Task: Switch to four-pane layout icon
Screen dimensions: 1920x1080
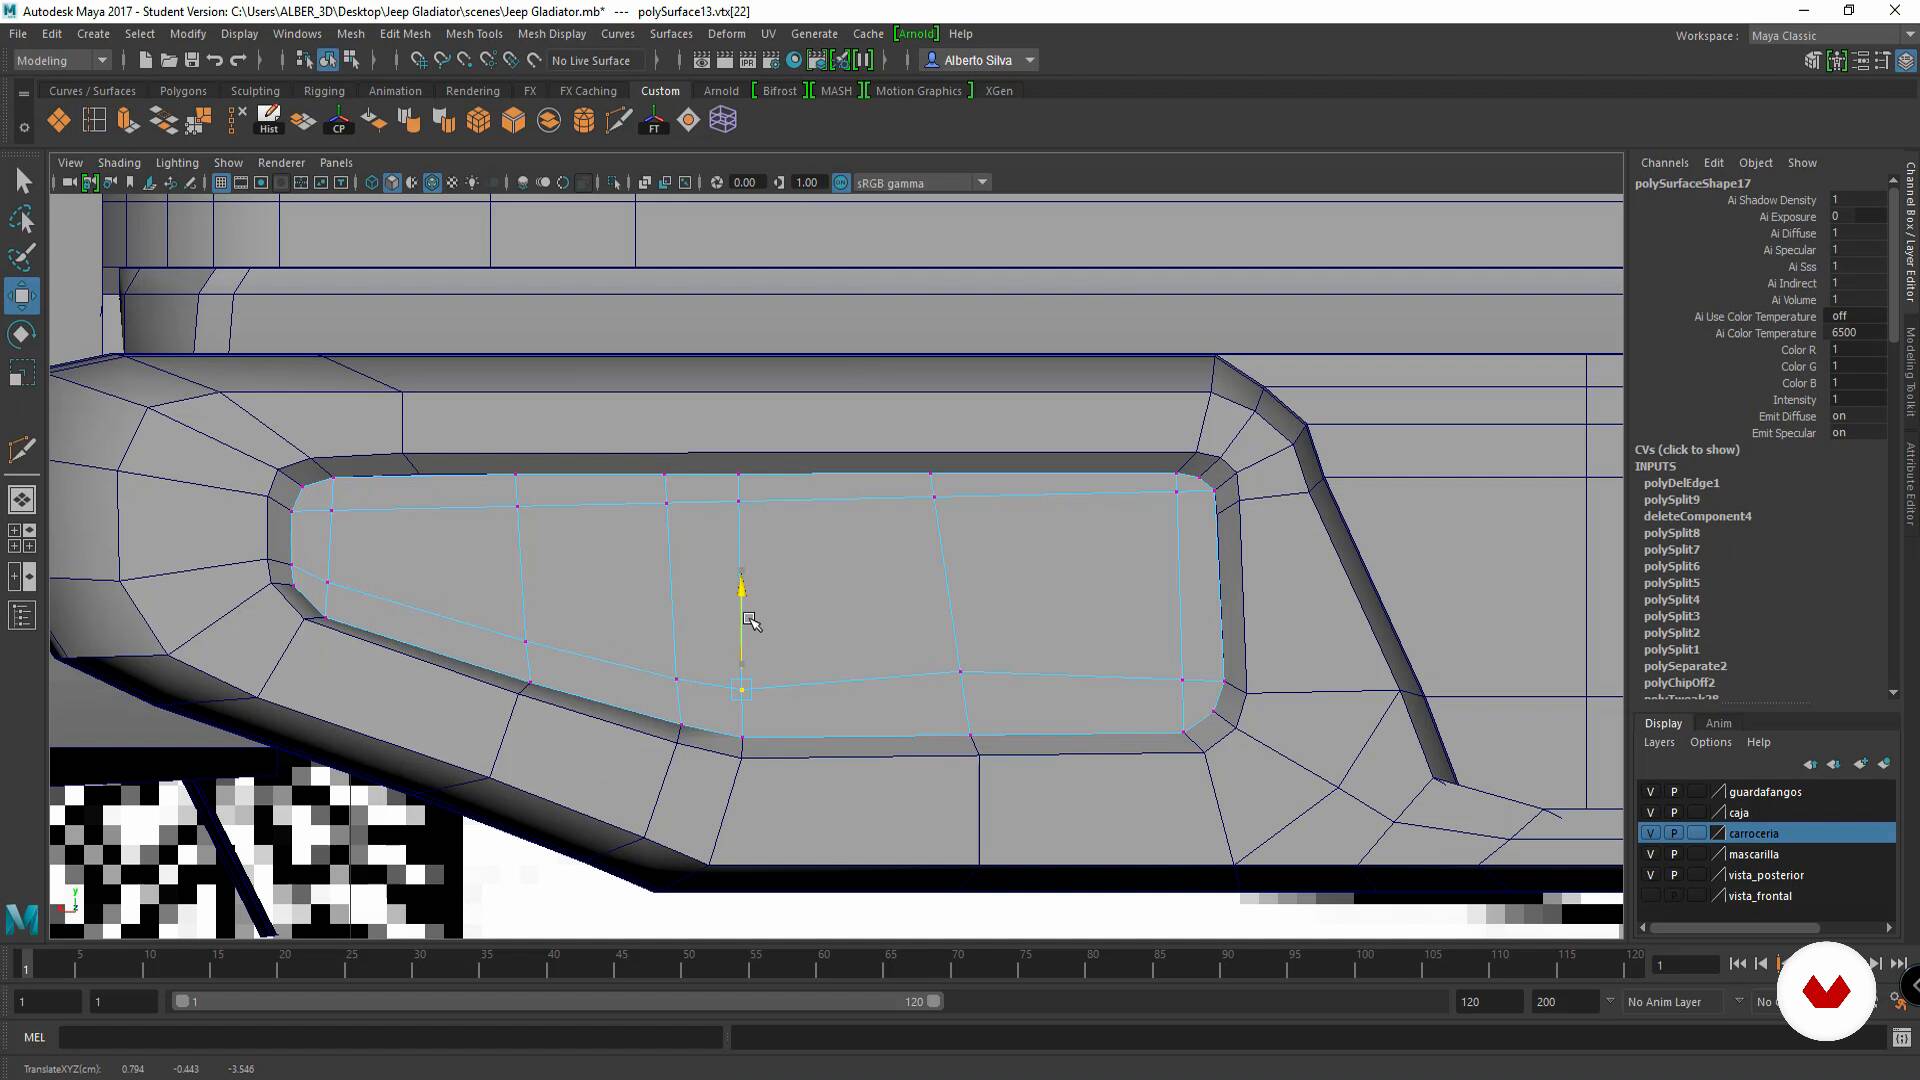Action: 22,538
